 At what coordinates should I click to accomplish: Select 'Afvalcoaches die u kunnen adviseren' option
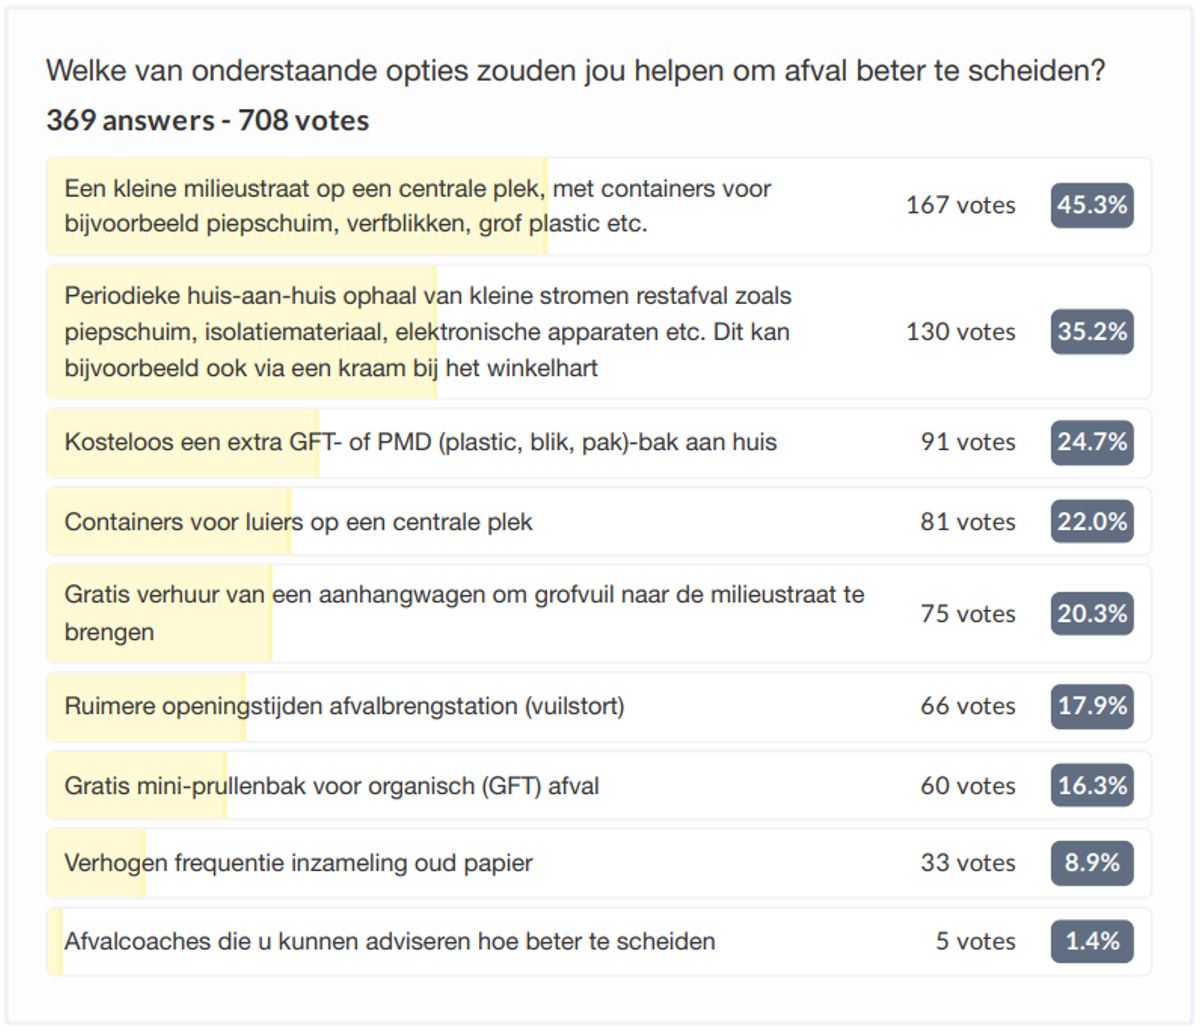tap(389, 941)
